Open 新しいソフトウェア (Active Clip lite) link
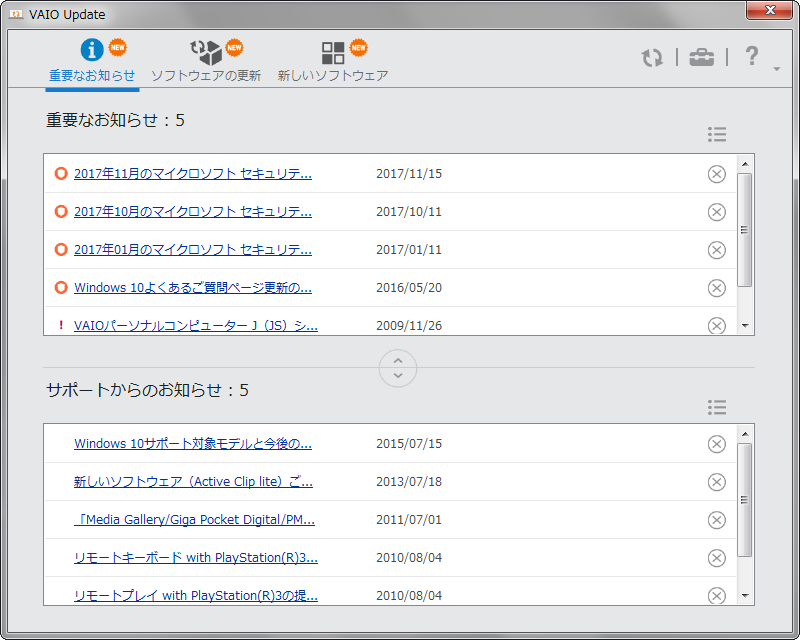Viewport: 800px width, 640px height. [x=193, y=482]
